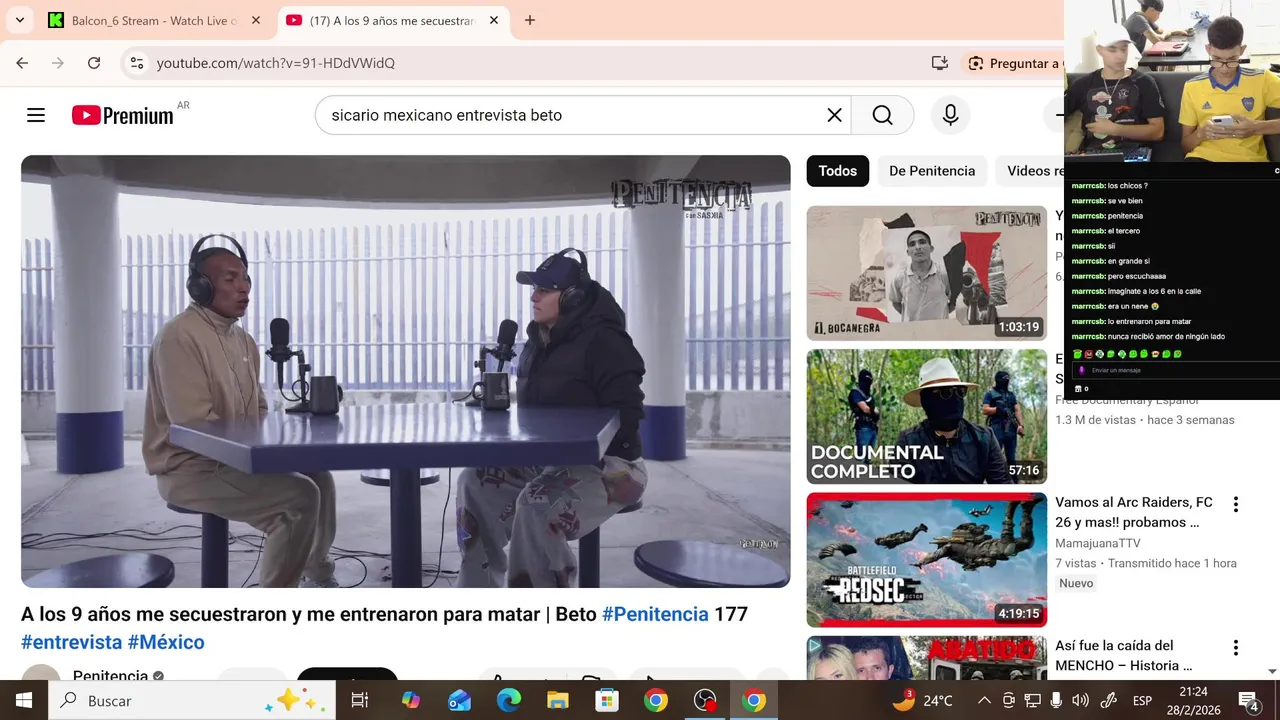Open Microsoft Store from the taskbar
Viewport: 1280px width, 720px height.
[x=607, y=701]
